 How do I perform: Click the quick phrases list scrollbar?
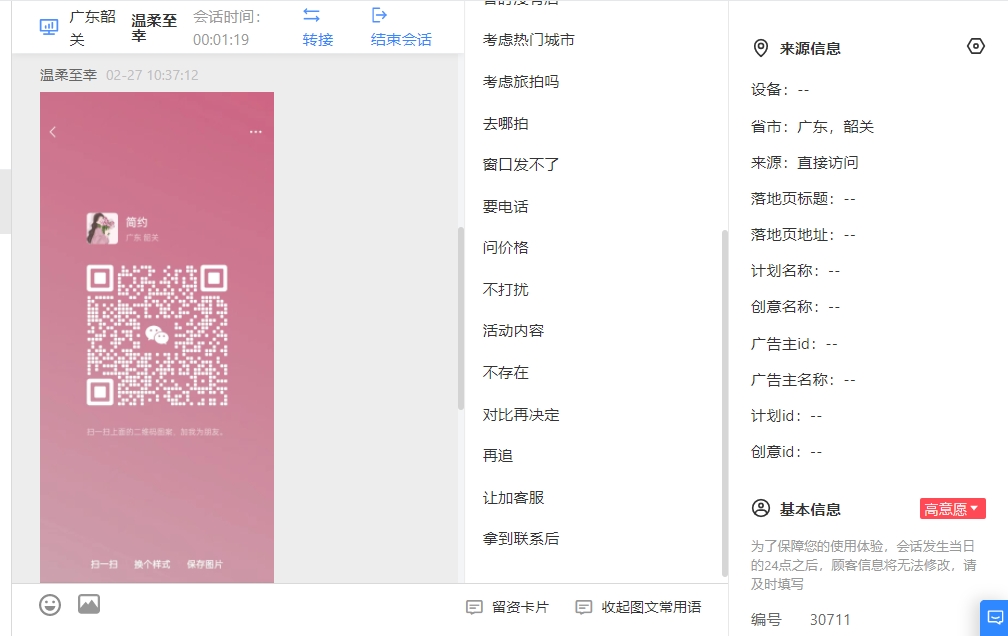(x=724, y=403)
